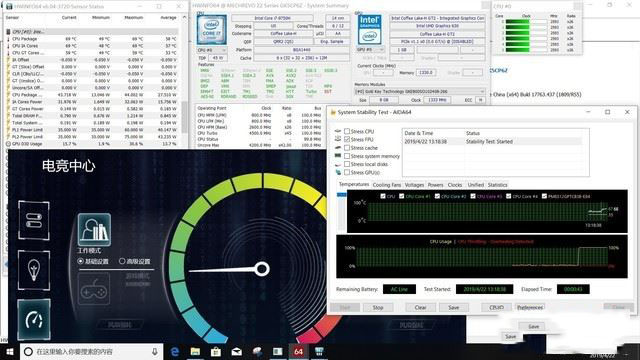Open the CPU #0 selector dropdown in HWiNFO

click(211, 50)
